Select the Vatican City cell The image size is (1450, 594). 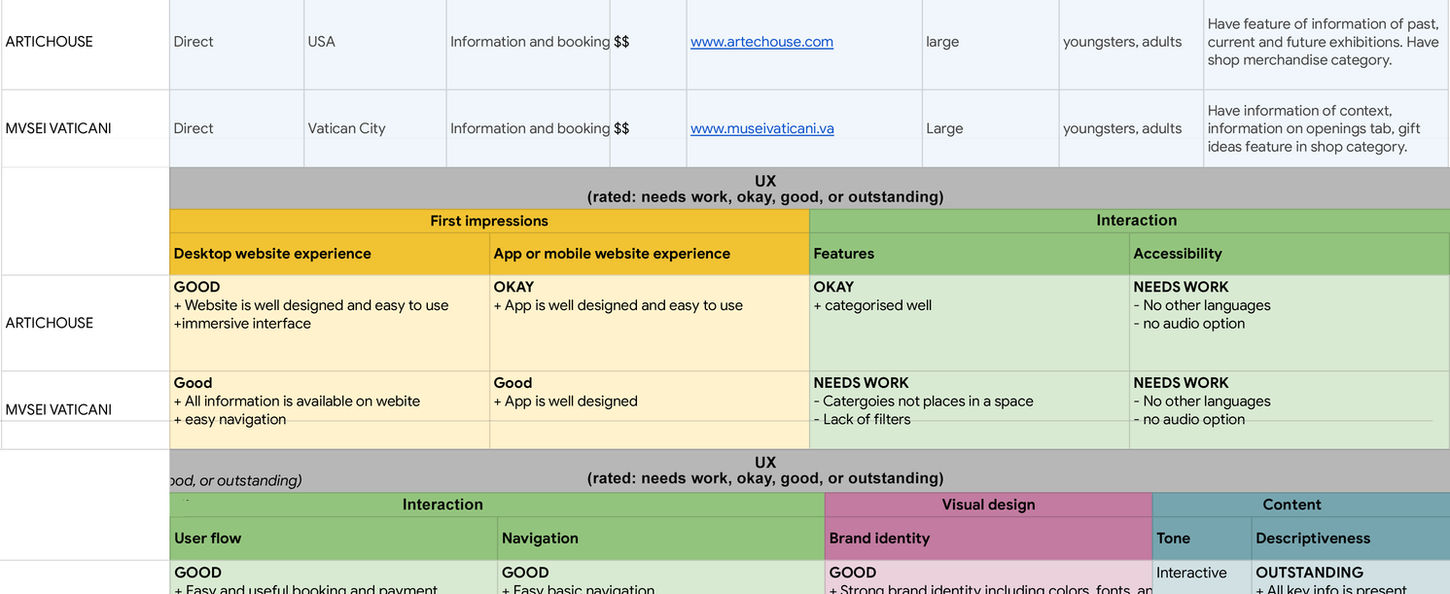[375, 128]
